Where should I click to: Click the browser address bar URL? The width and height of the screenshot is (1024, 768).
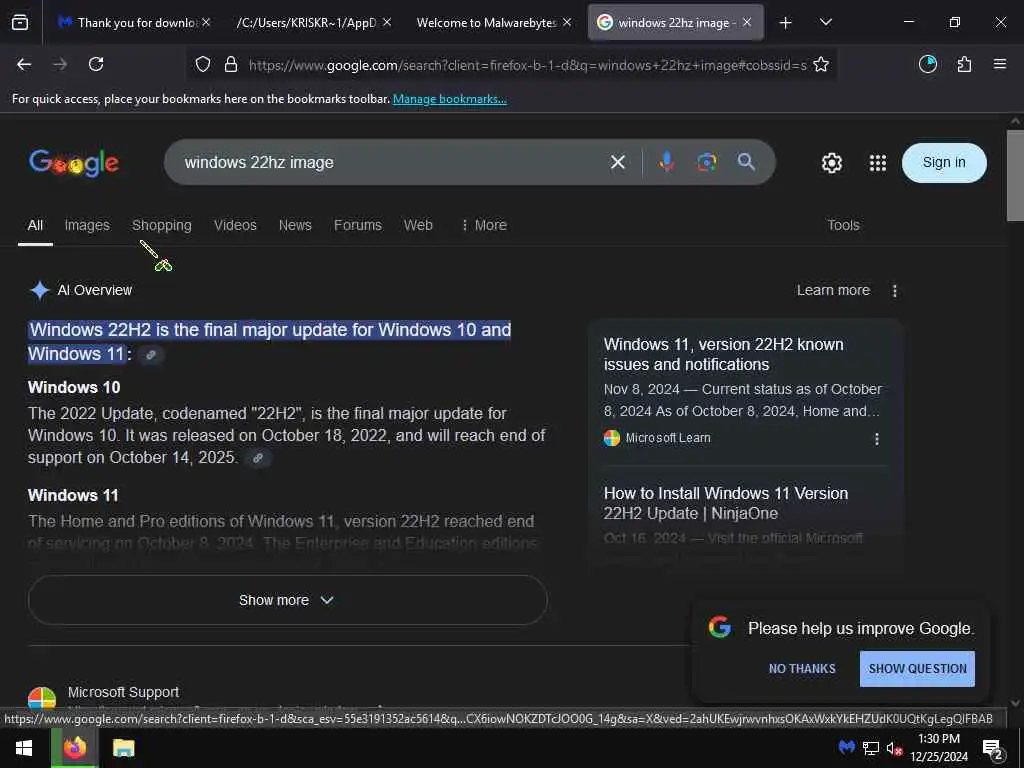click(x=528, y=65)
